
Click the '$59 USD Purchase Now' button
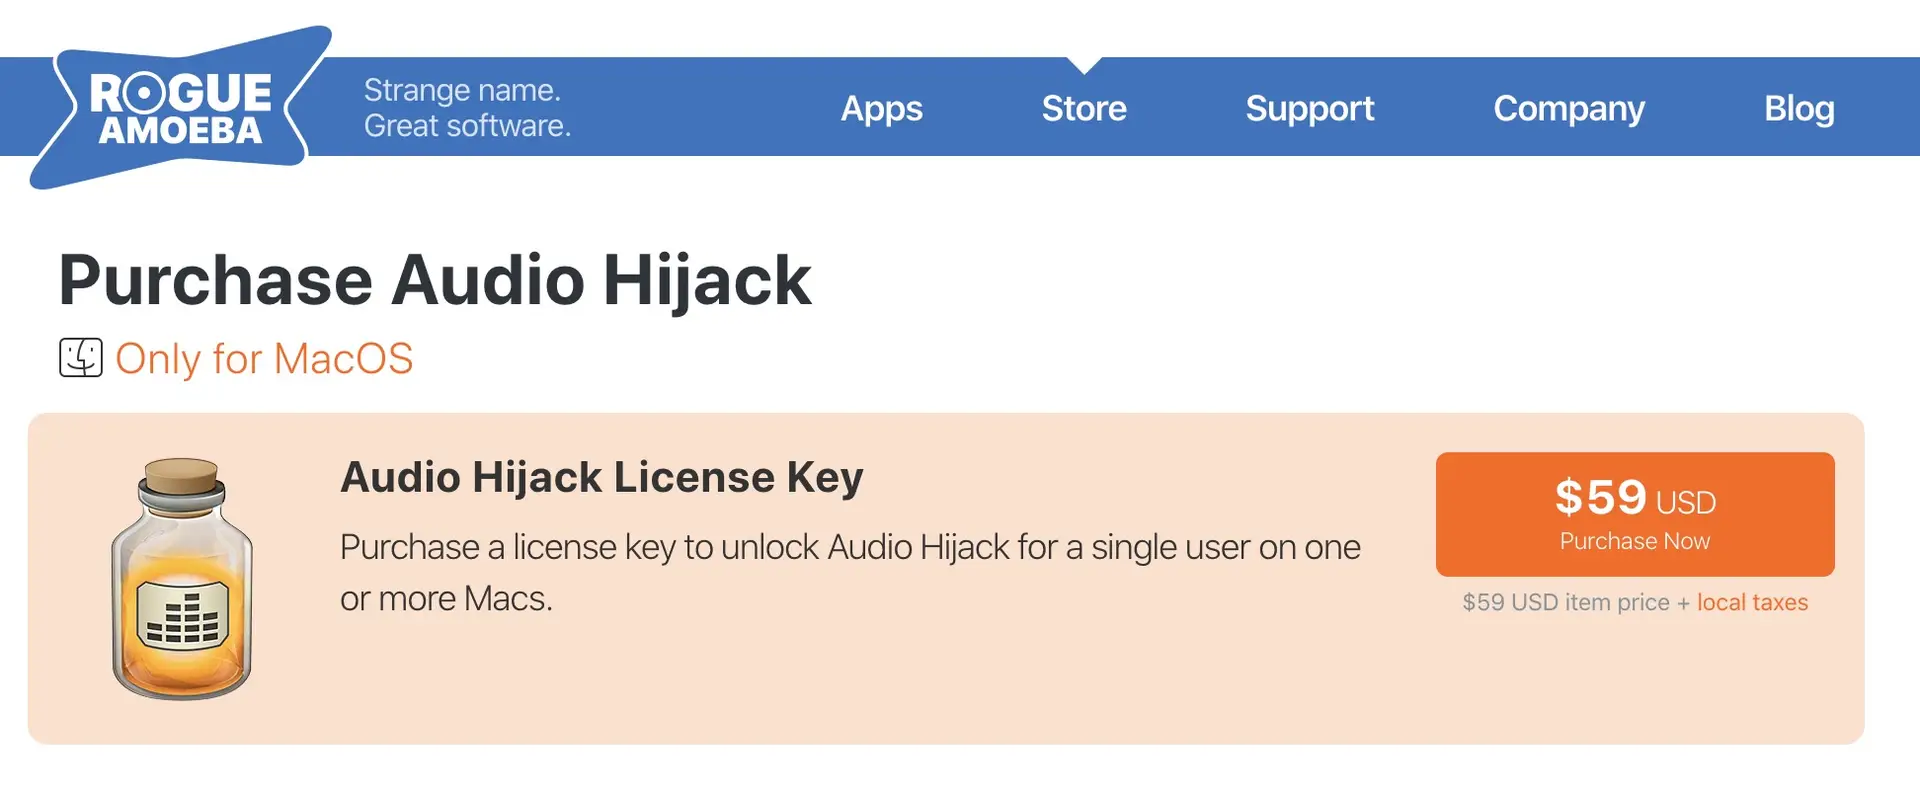click(1634, 513)
